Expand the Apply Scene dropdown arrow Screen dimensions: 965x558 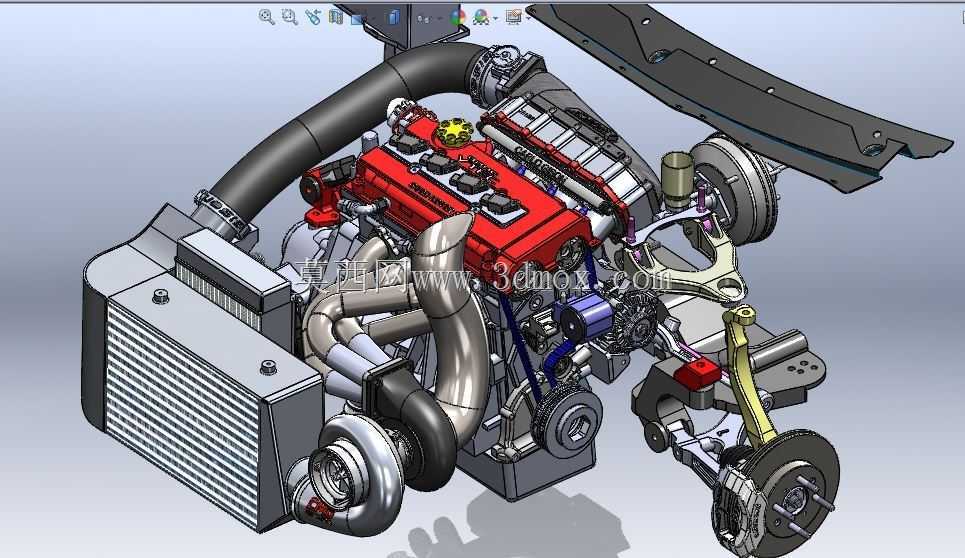coord(495,18)
